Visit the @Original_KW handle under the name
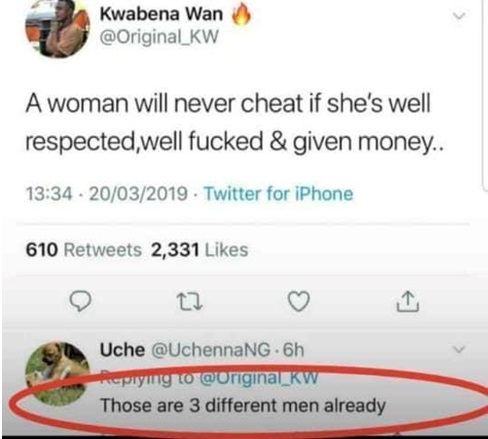Image resolution: width=488 pixels, height=439 pixels. tap(159, 36)
